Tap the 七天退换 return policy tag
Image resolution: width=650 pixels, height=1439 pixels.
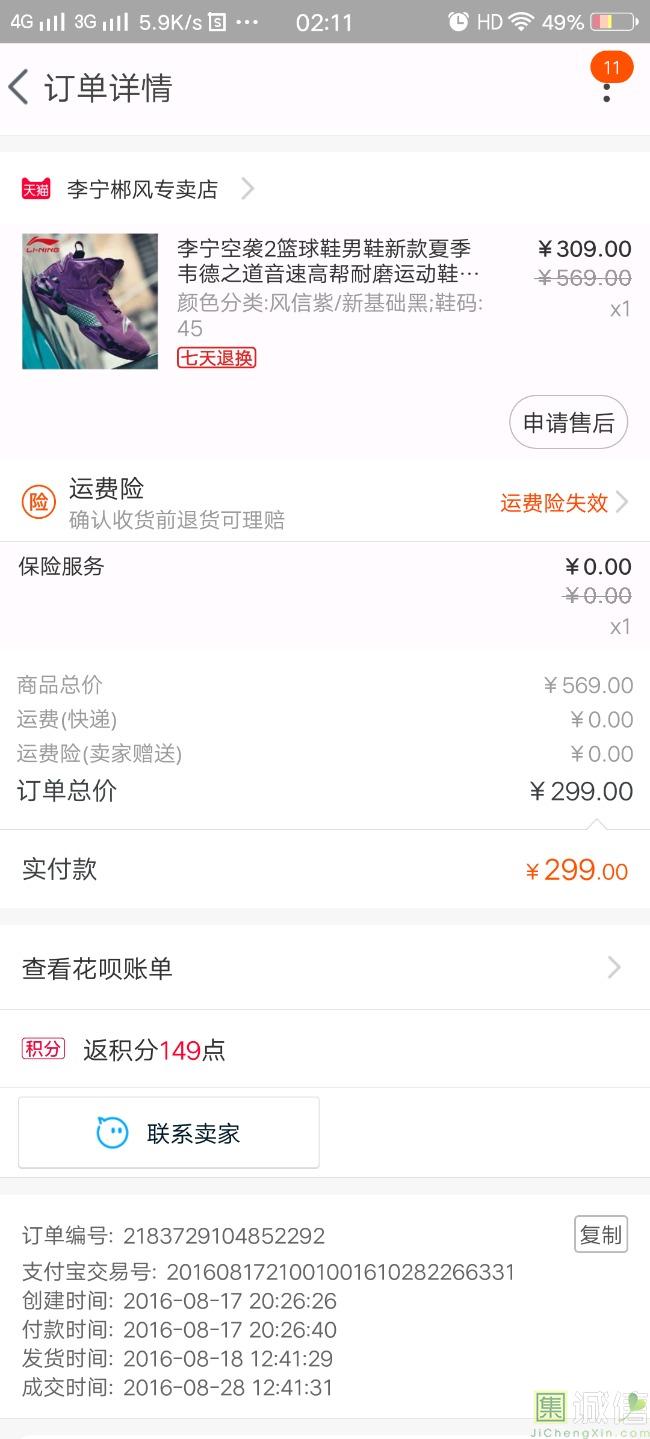click(217, 357)
